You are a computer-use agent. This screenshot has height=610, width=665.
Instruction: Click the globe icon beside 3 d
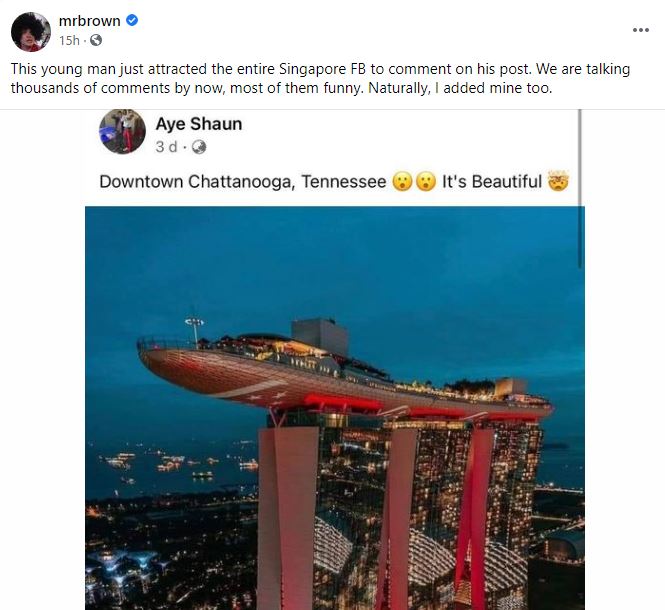[x=199, y=147]
